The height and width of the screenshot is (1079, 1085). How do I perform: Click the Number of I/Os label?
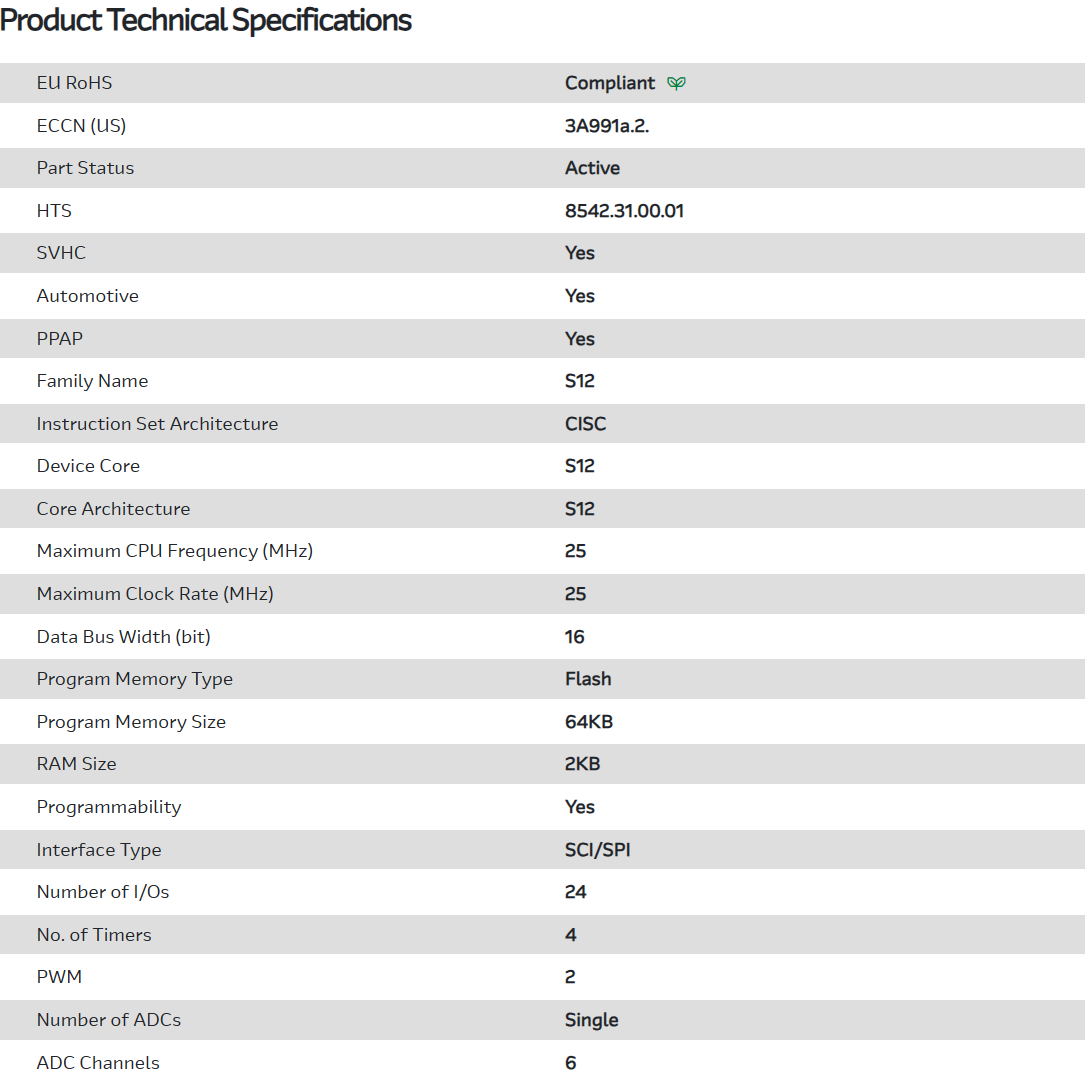[x=102, y=892]
